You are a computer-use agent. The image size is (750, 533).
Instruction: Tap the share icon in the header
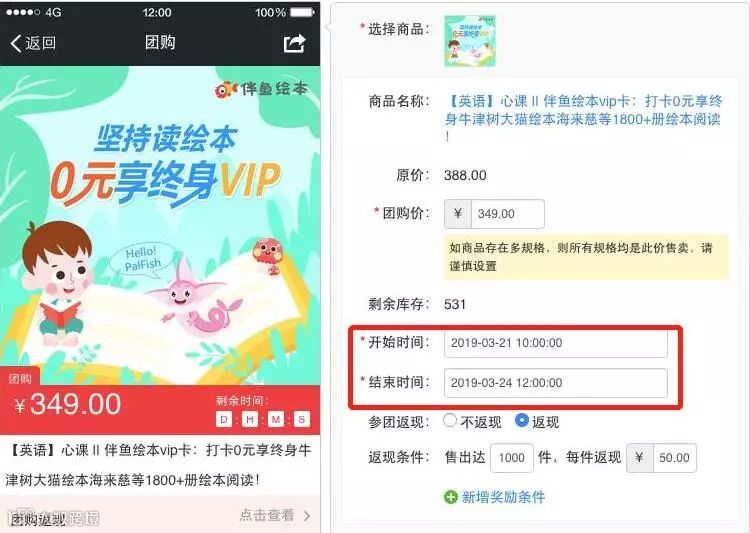point(294,43)
